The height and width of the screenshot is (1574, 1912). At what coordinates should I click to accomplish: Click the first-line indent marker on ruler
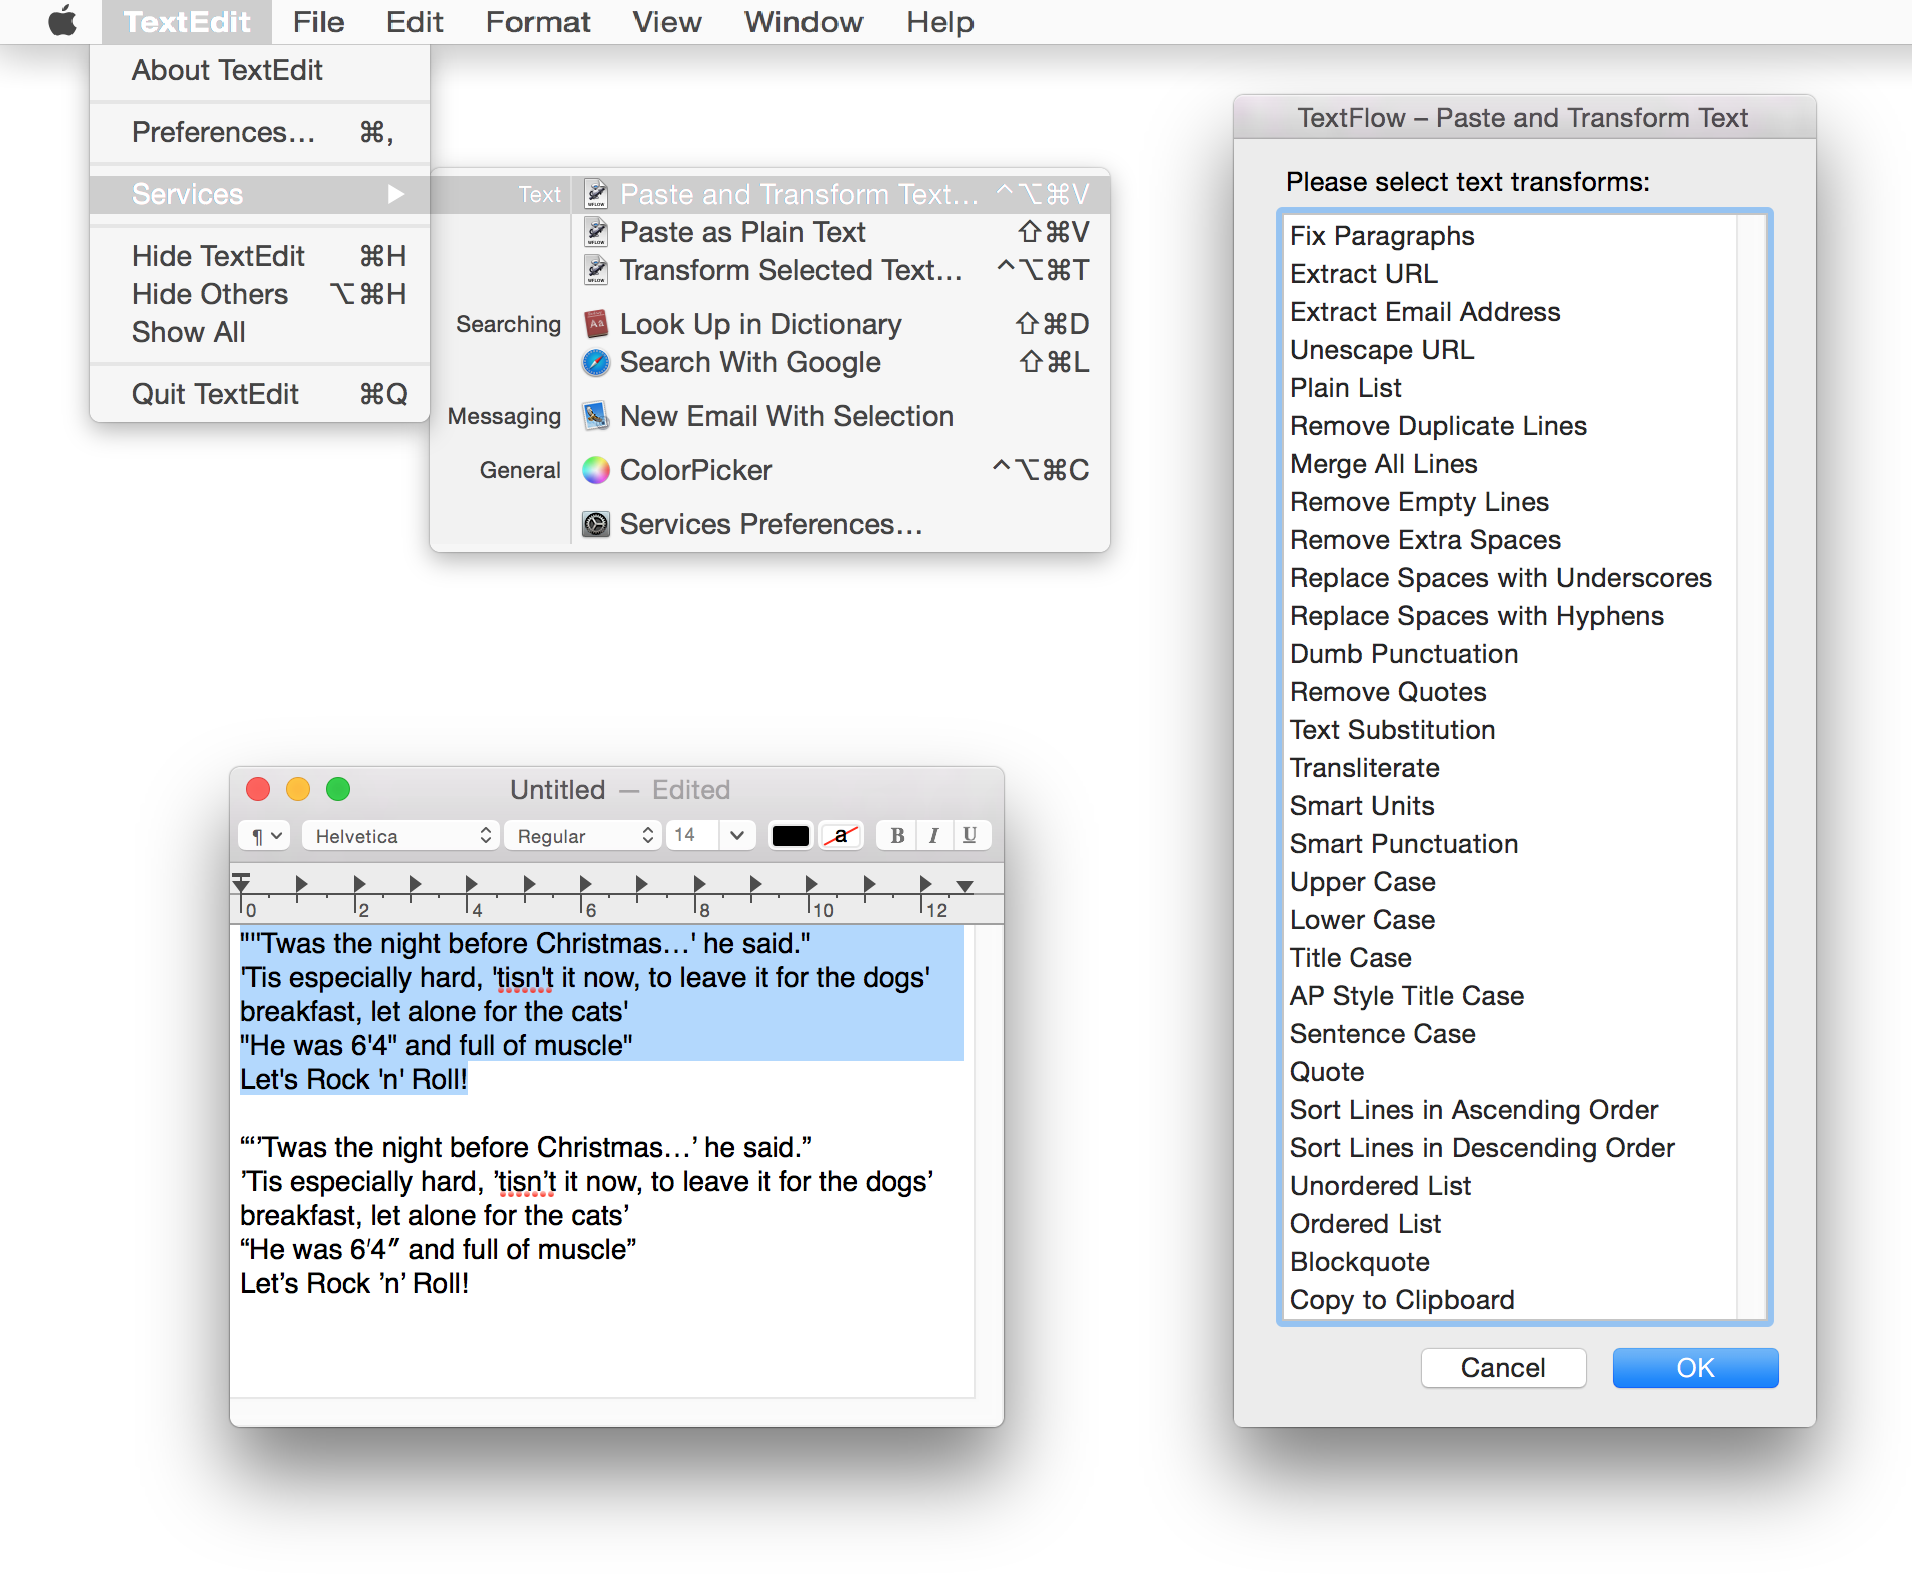(x=241, y=878)
